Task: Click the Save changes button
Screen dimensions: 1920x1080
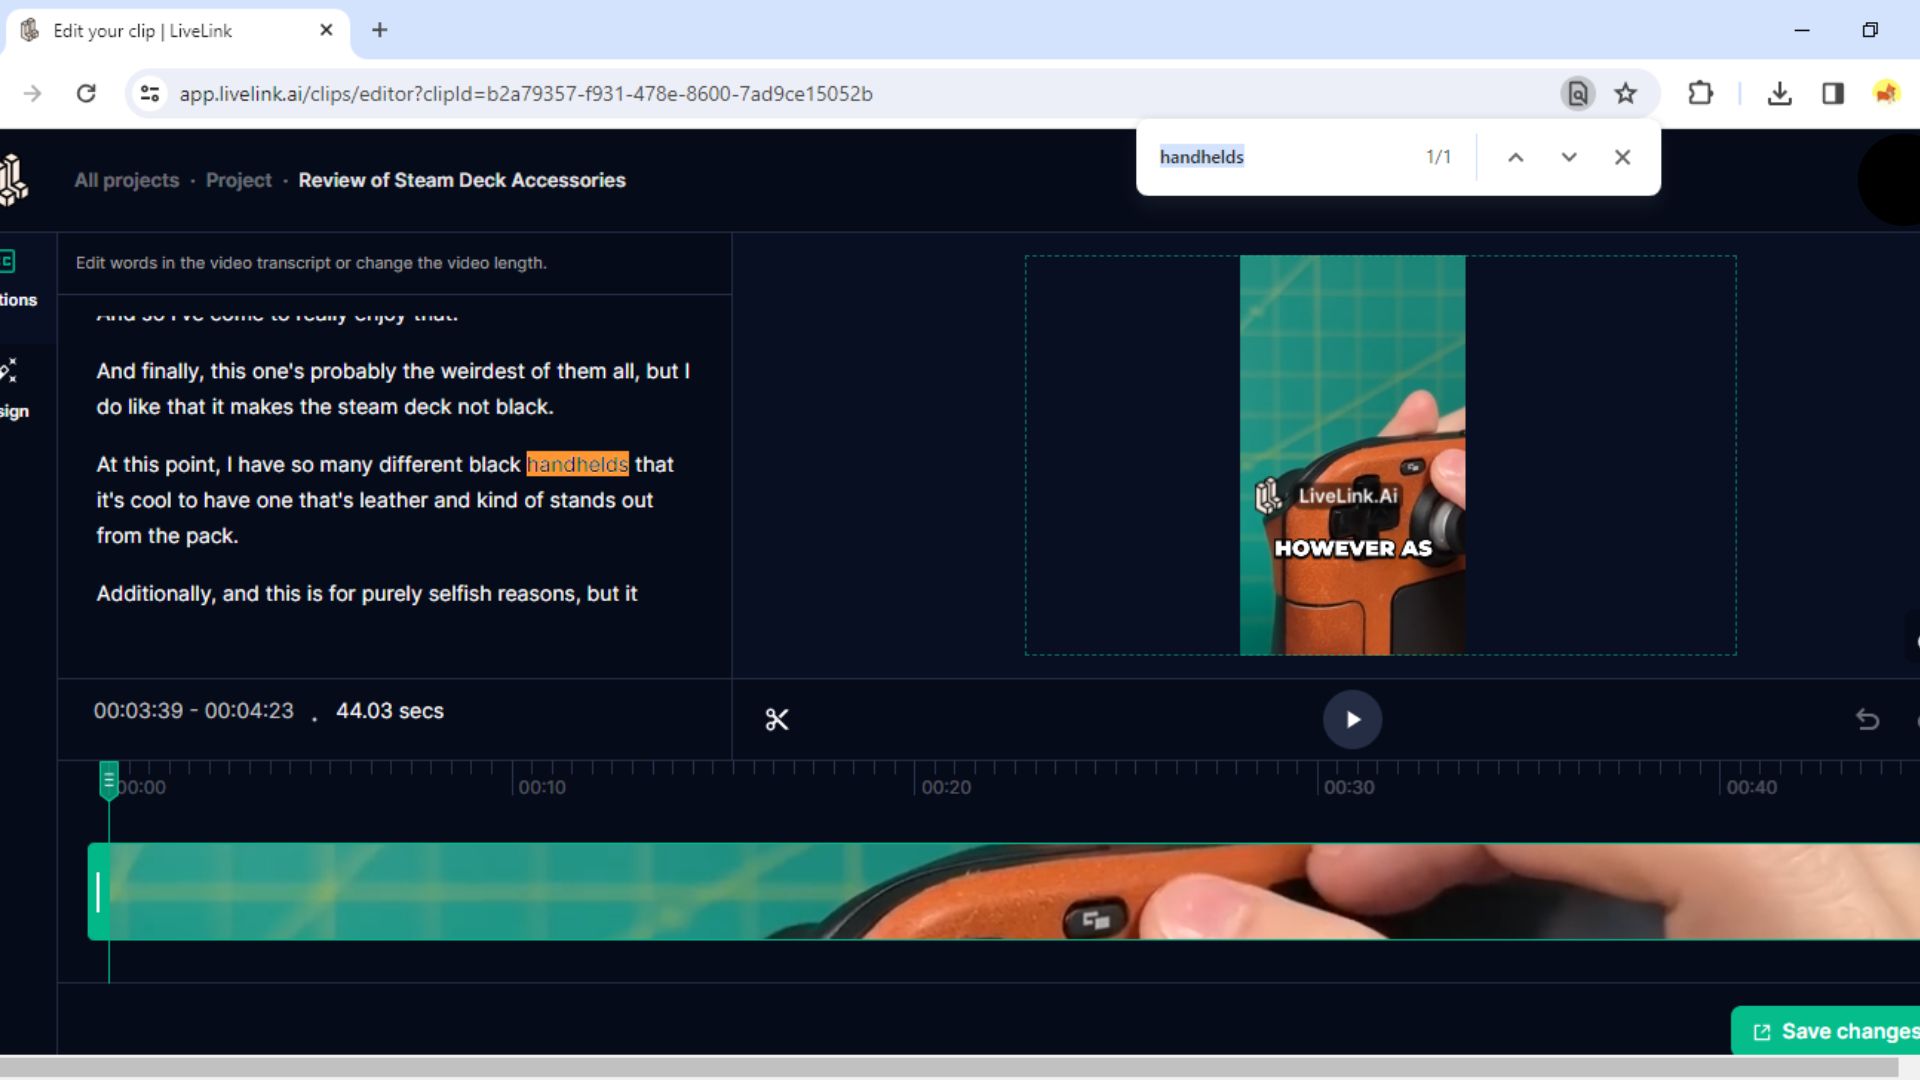Action: click(x=1826, y=1031)
